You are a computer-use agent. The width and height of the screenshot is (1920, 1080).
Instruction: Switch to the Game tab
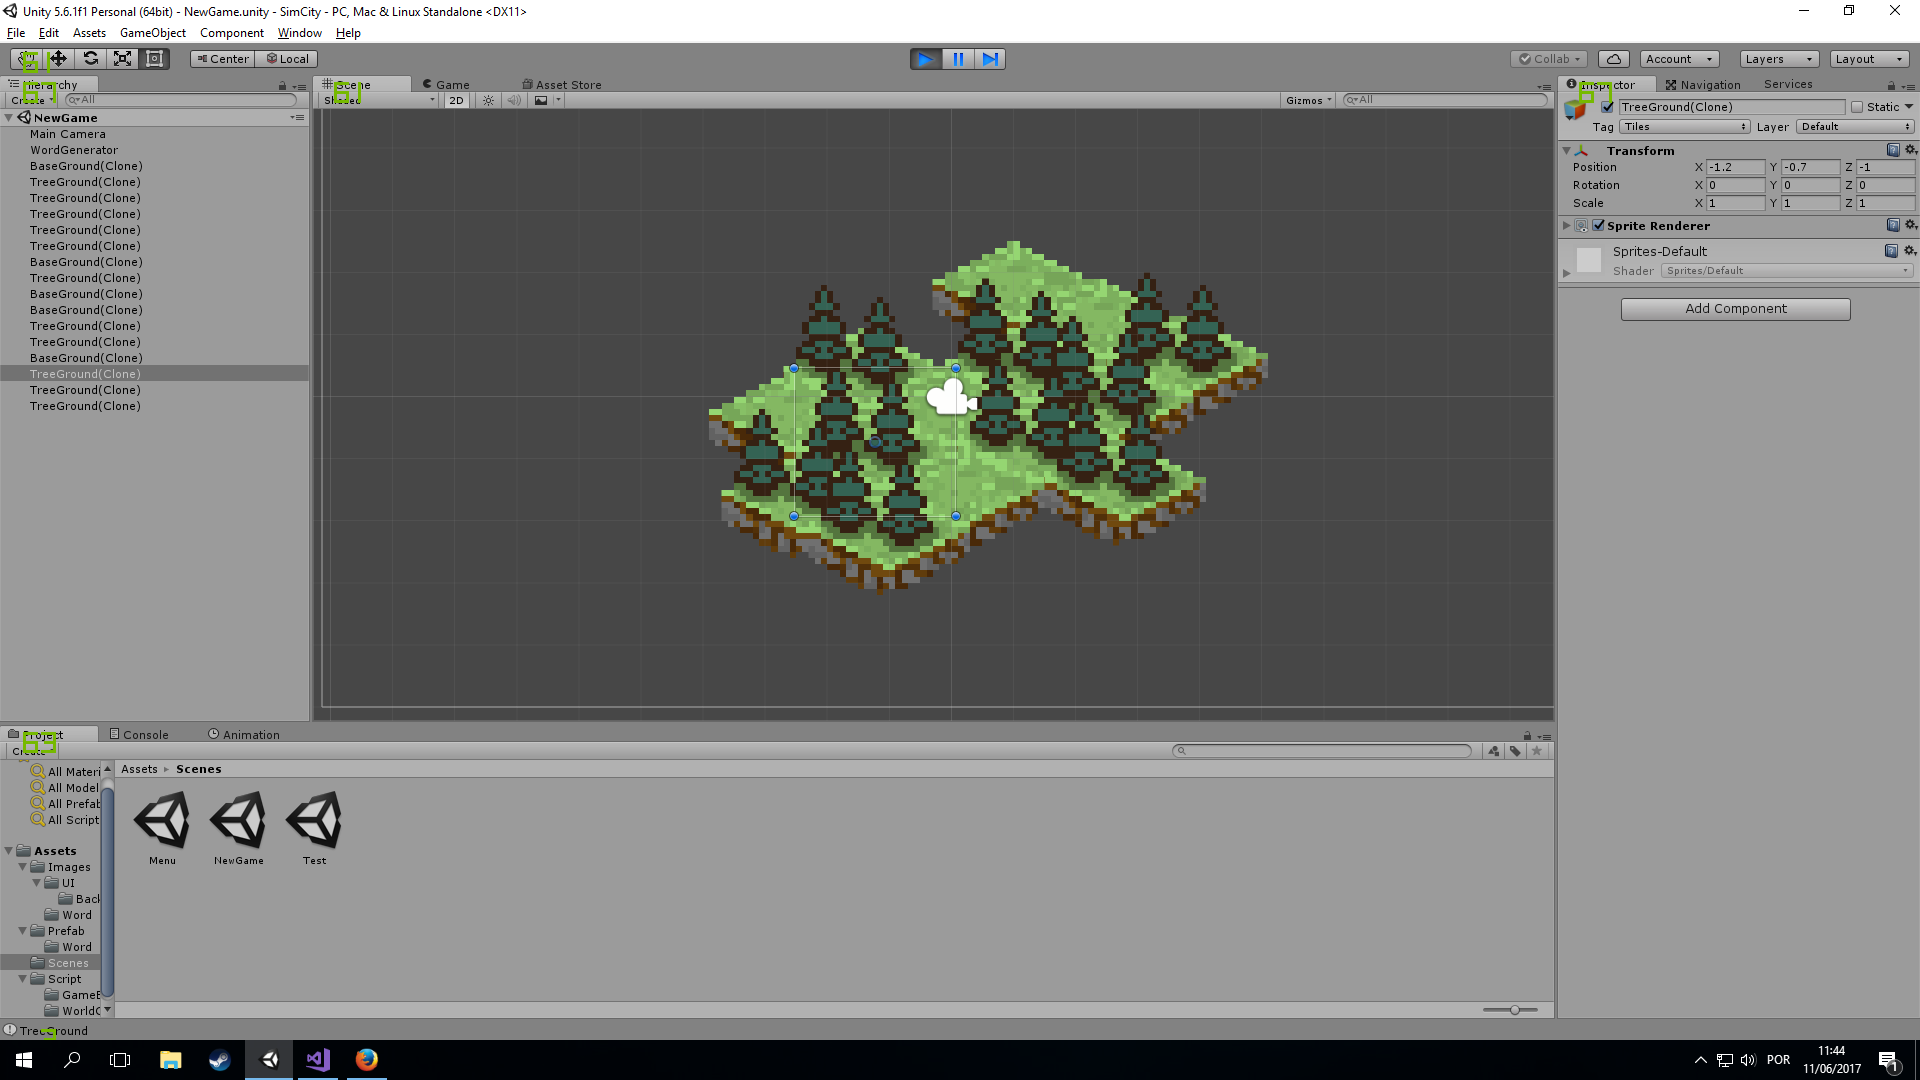pyautogui.click(x=446, y=85)
